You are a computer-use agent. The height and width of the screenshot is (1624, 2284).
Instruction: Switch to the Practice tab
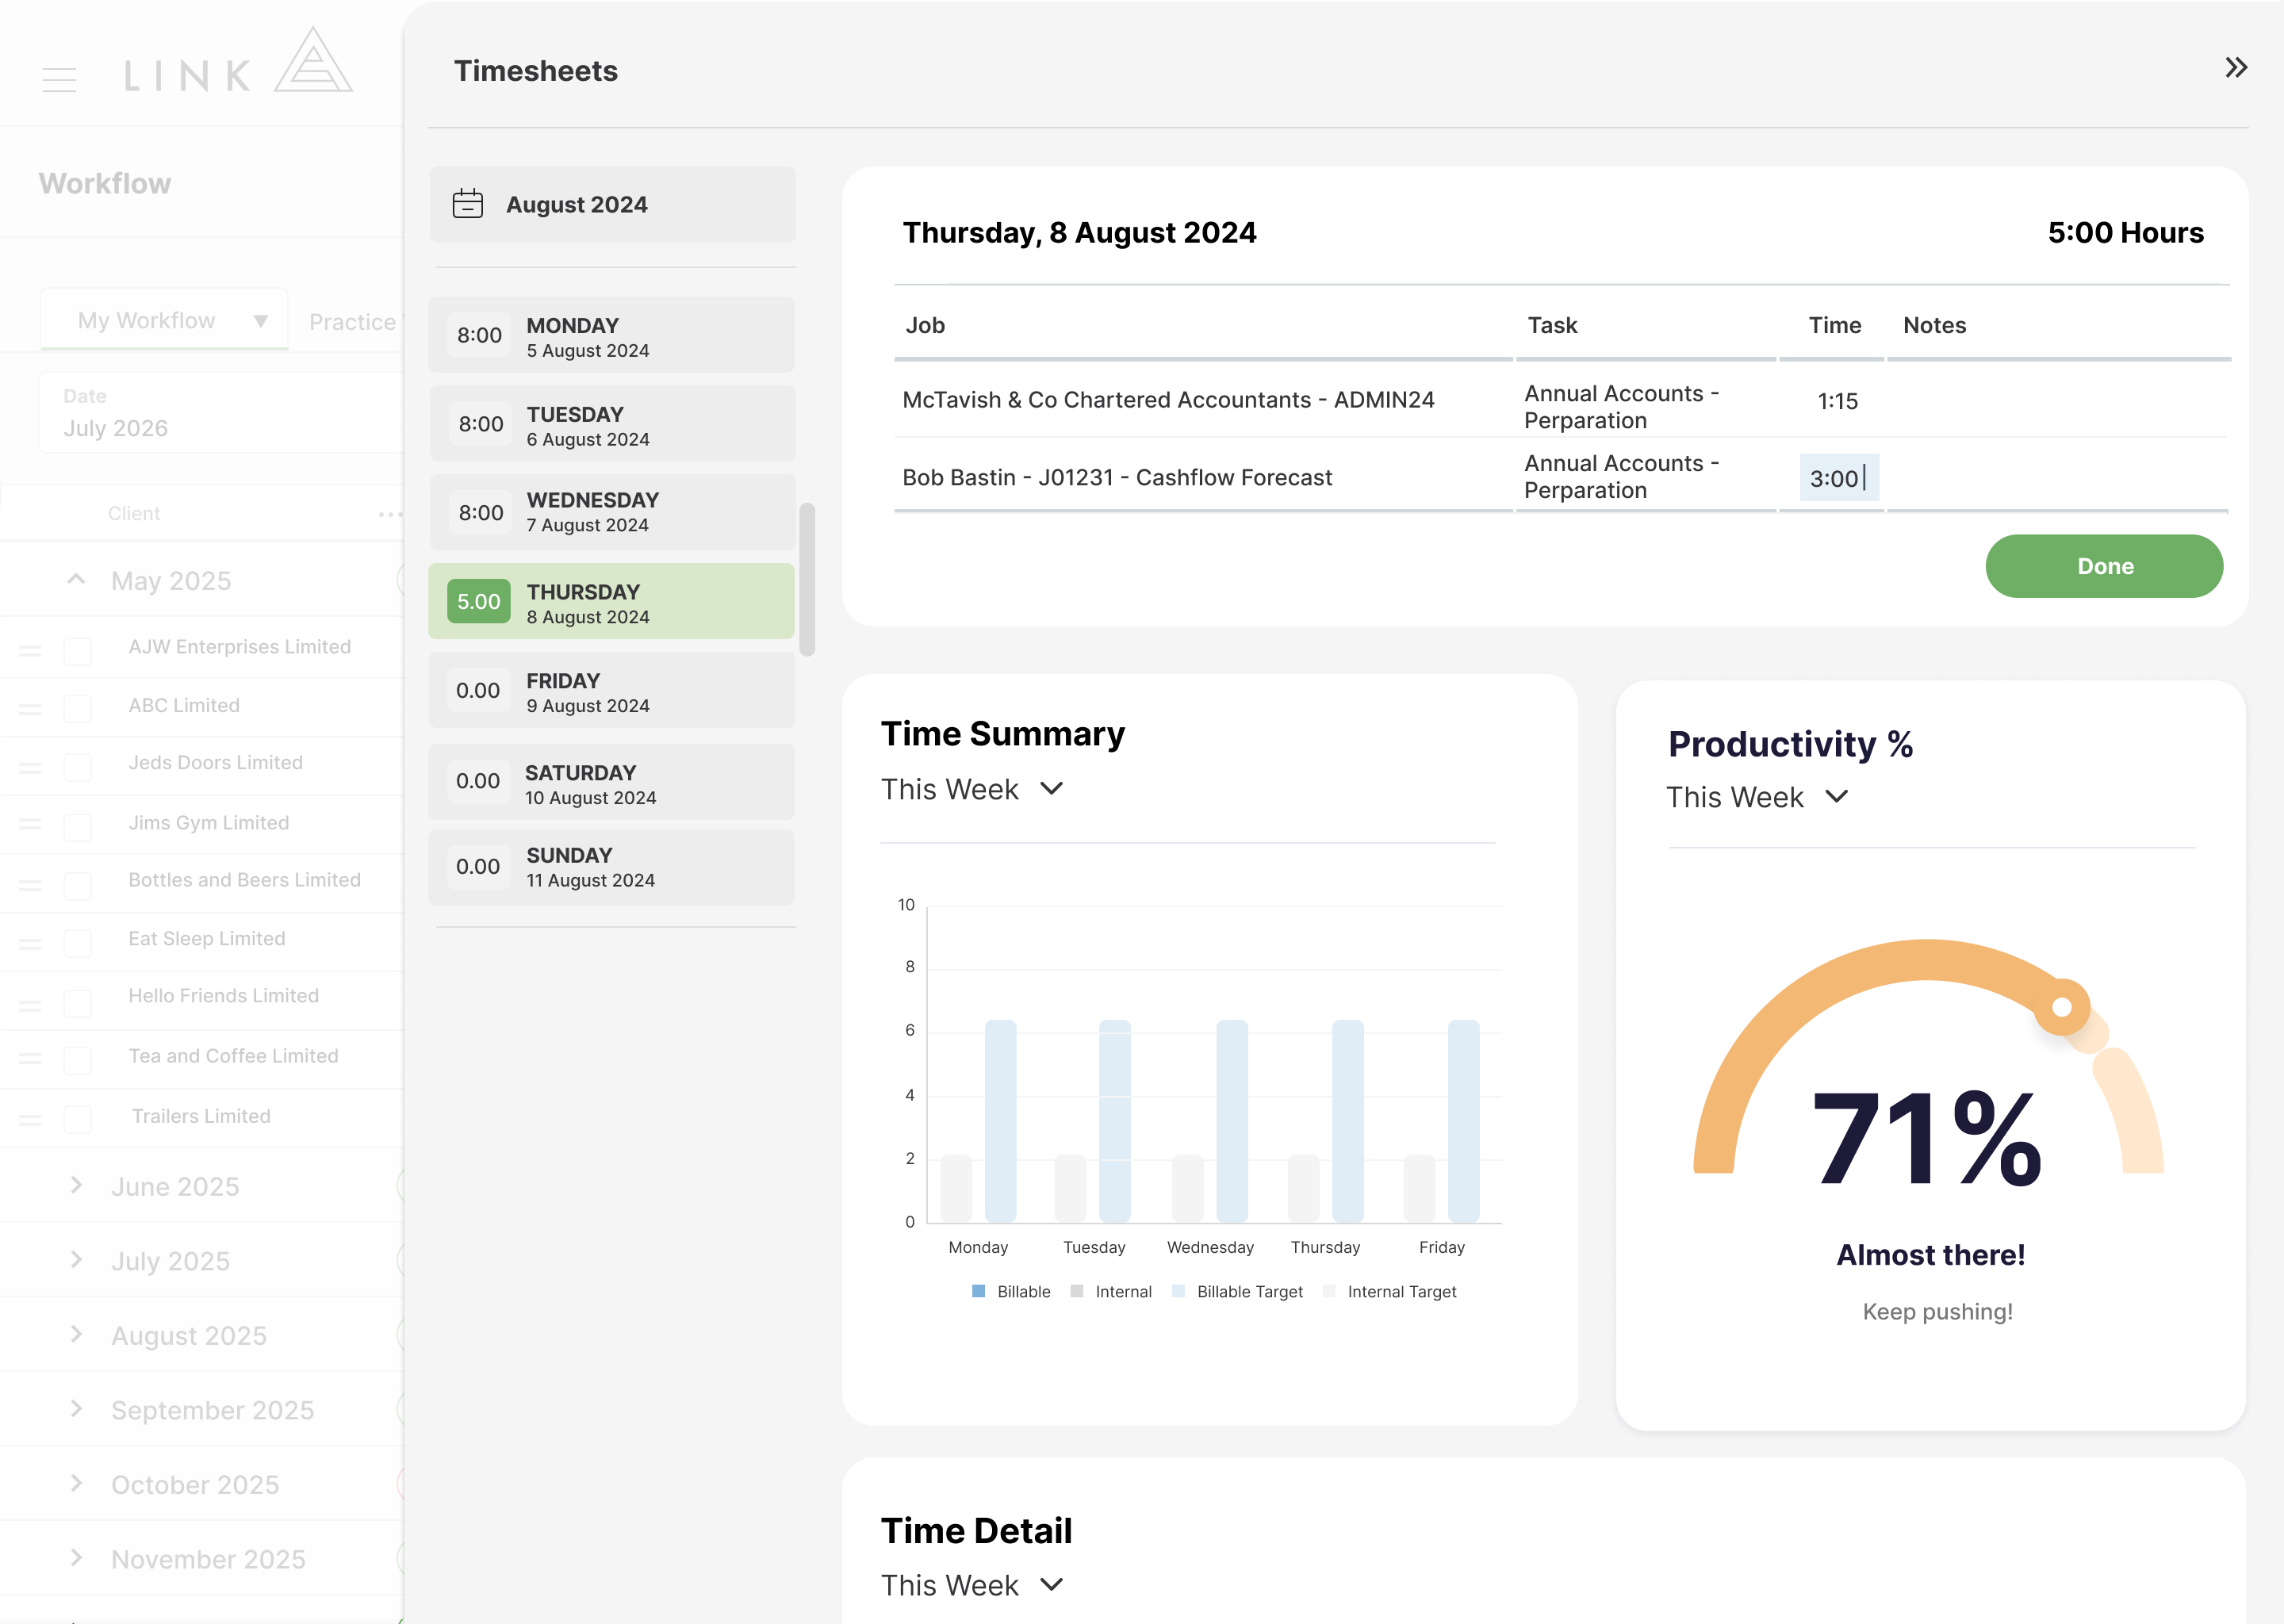353,322
